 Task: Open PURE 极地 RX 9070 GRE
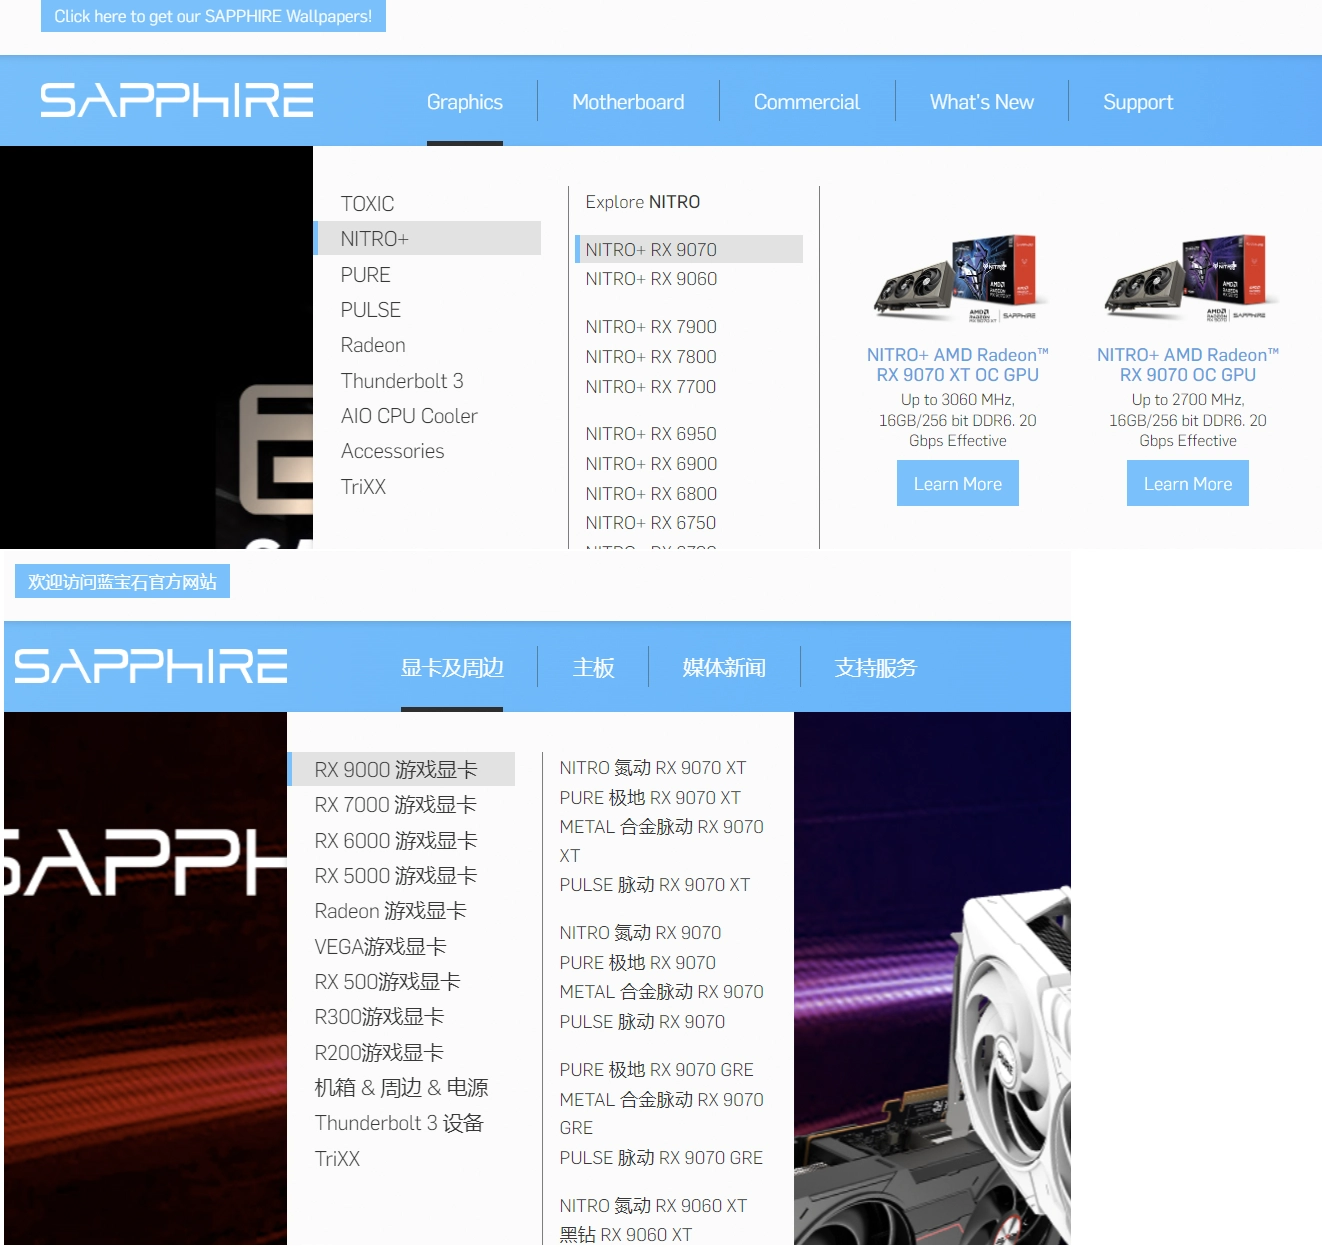[657, 1070]
